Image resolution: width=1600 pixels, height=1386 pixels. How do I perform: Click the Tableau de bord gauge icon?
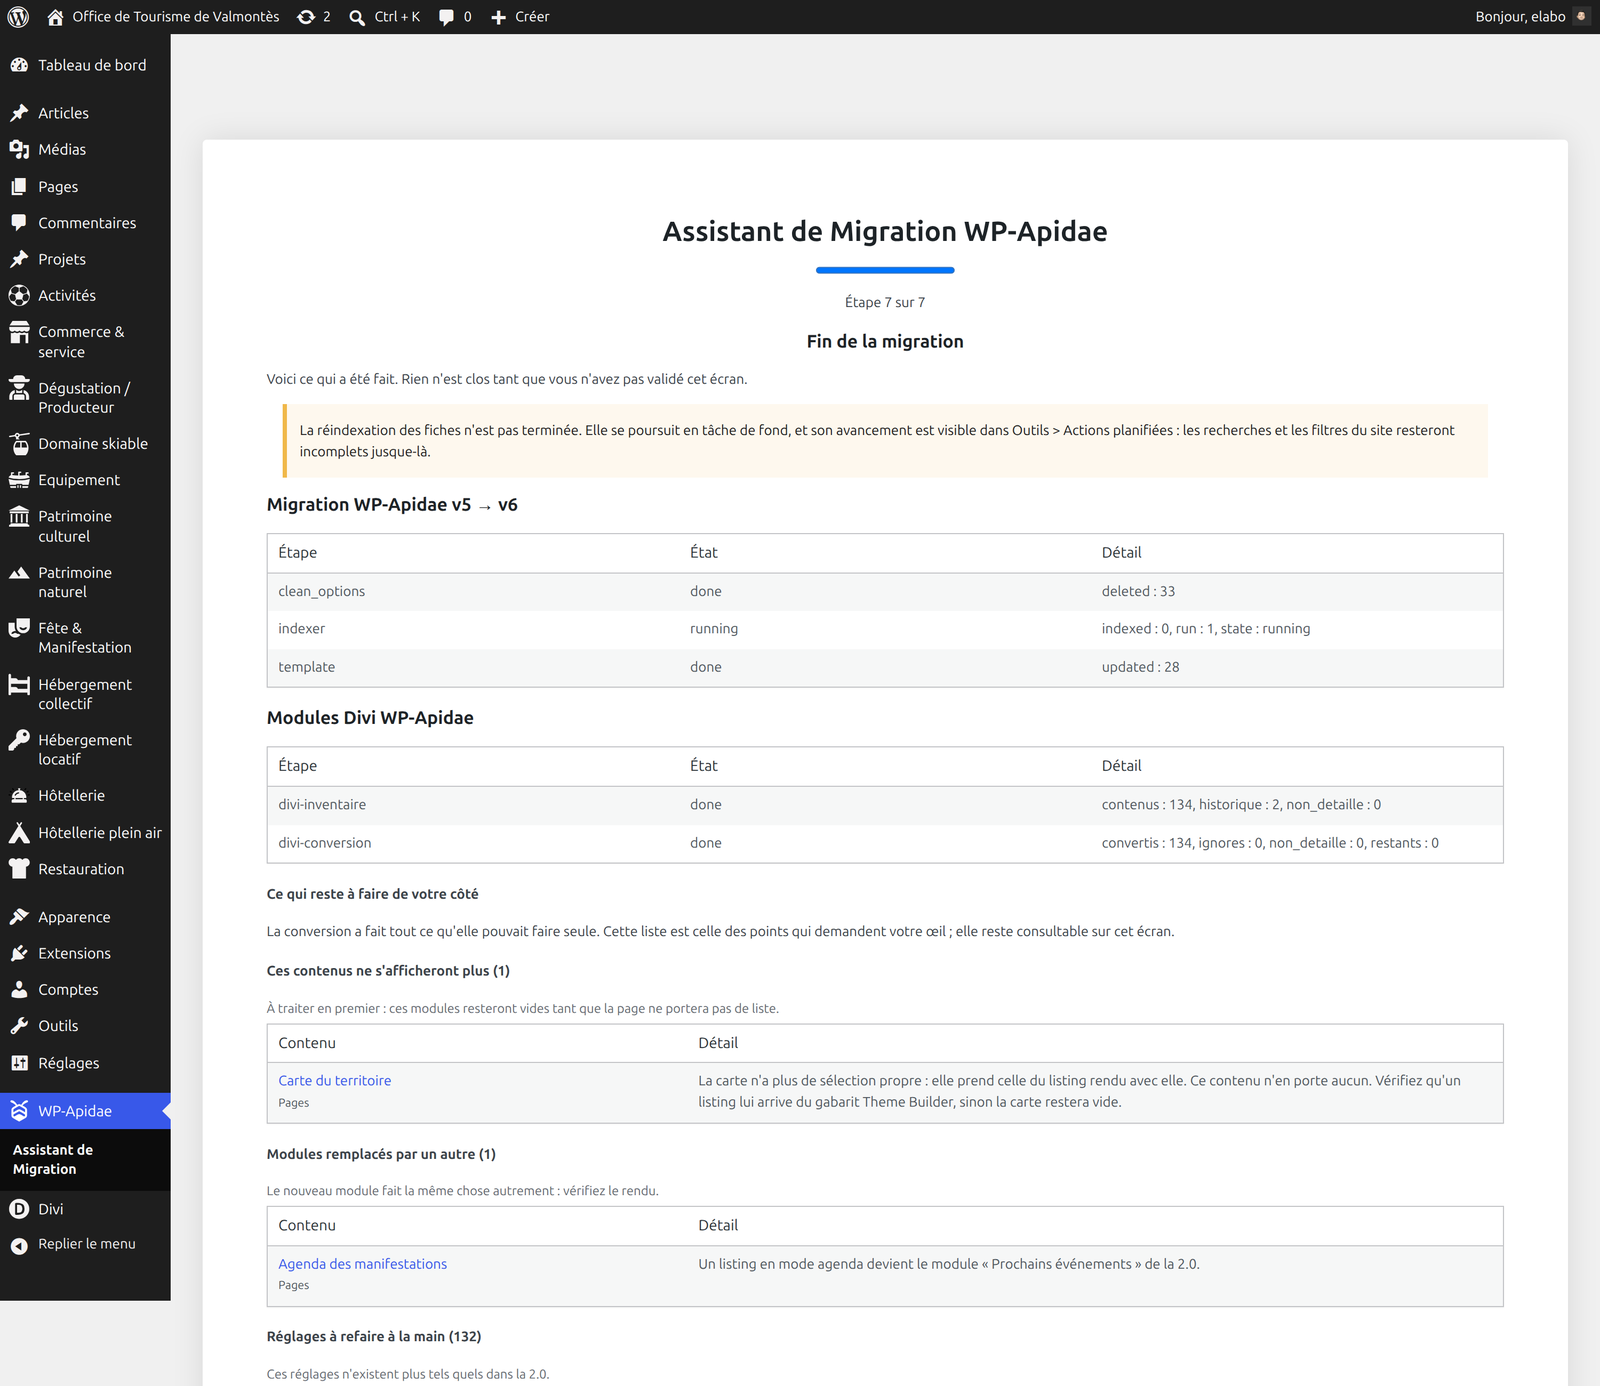pos(19,65)
